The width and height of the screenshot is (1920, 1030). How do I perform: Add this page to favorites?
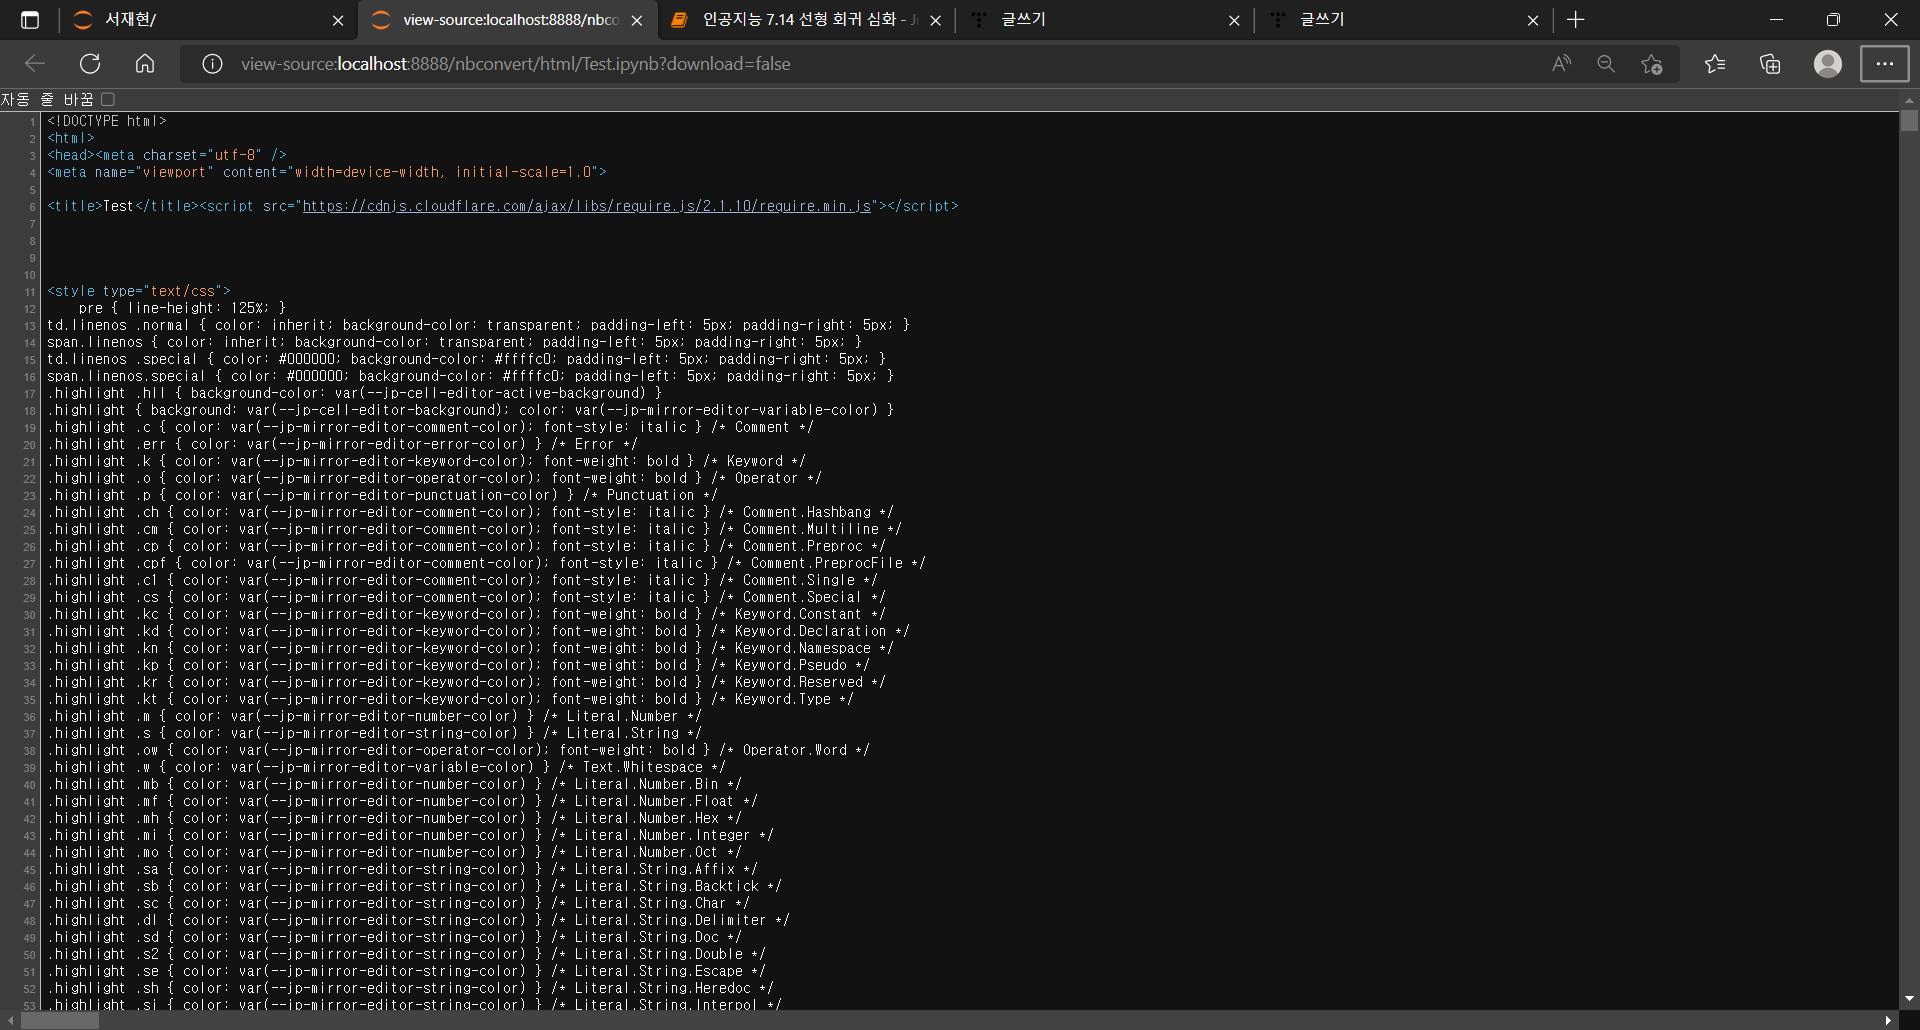(x=1652, y=64)
